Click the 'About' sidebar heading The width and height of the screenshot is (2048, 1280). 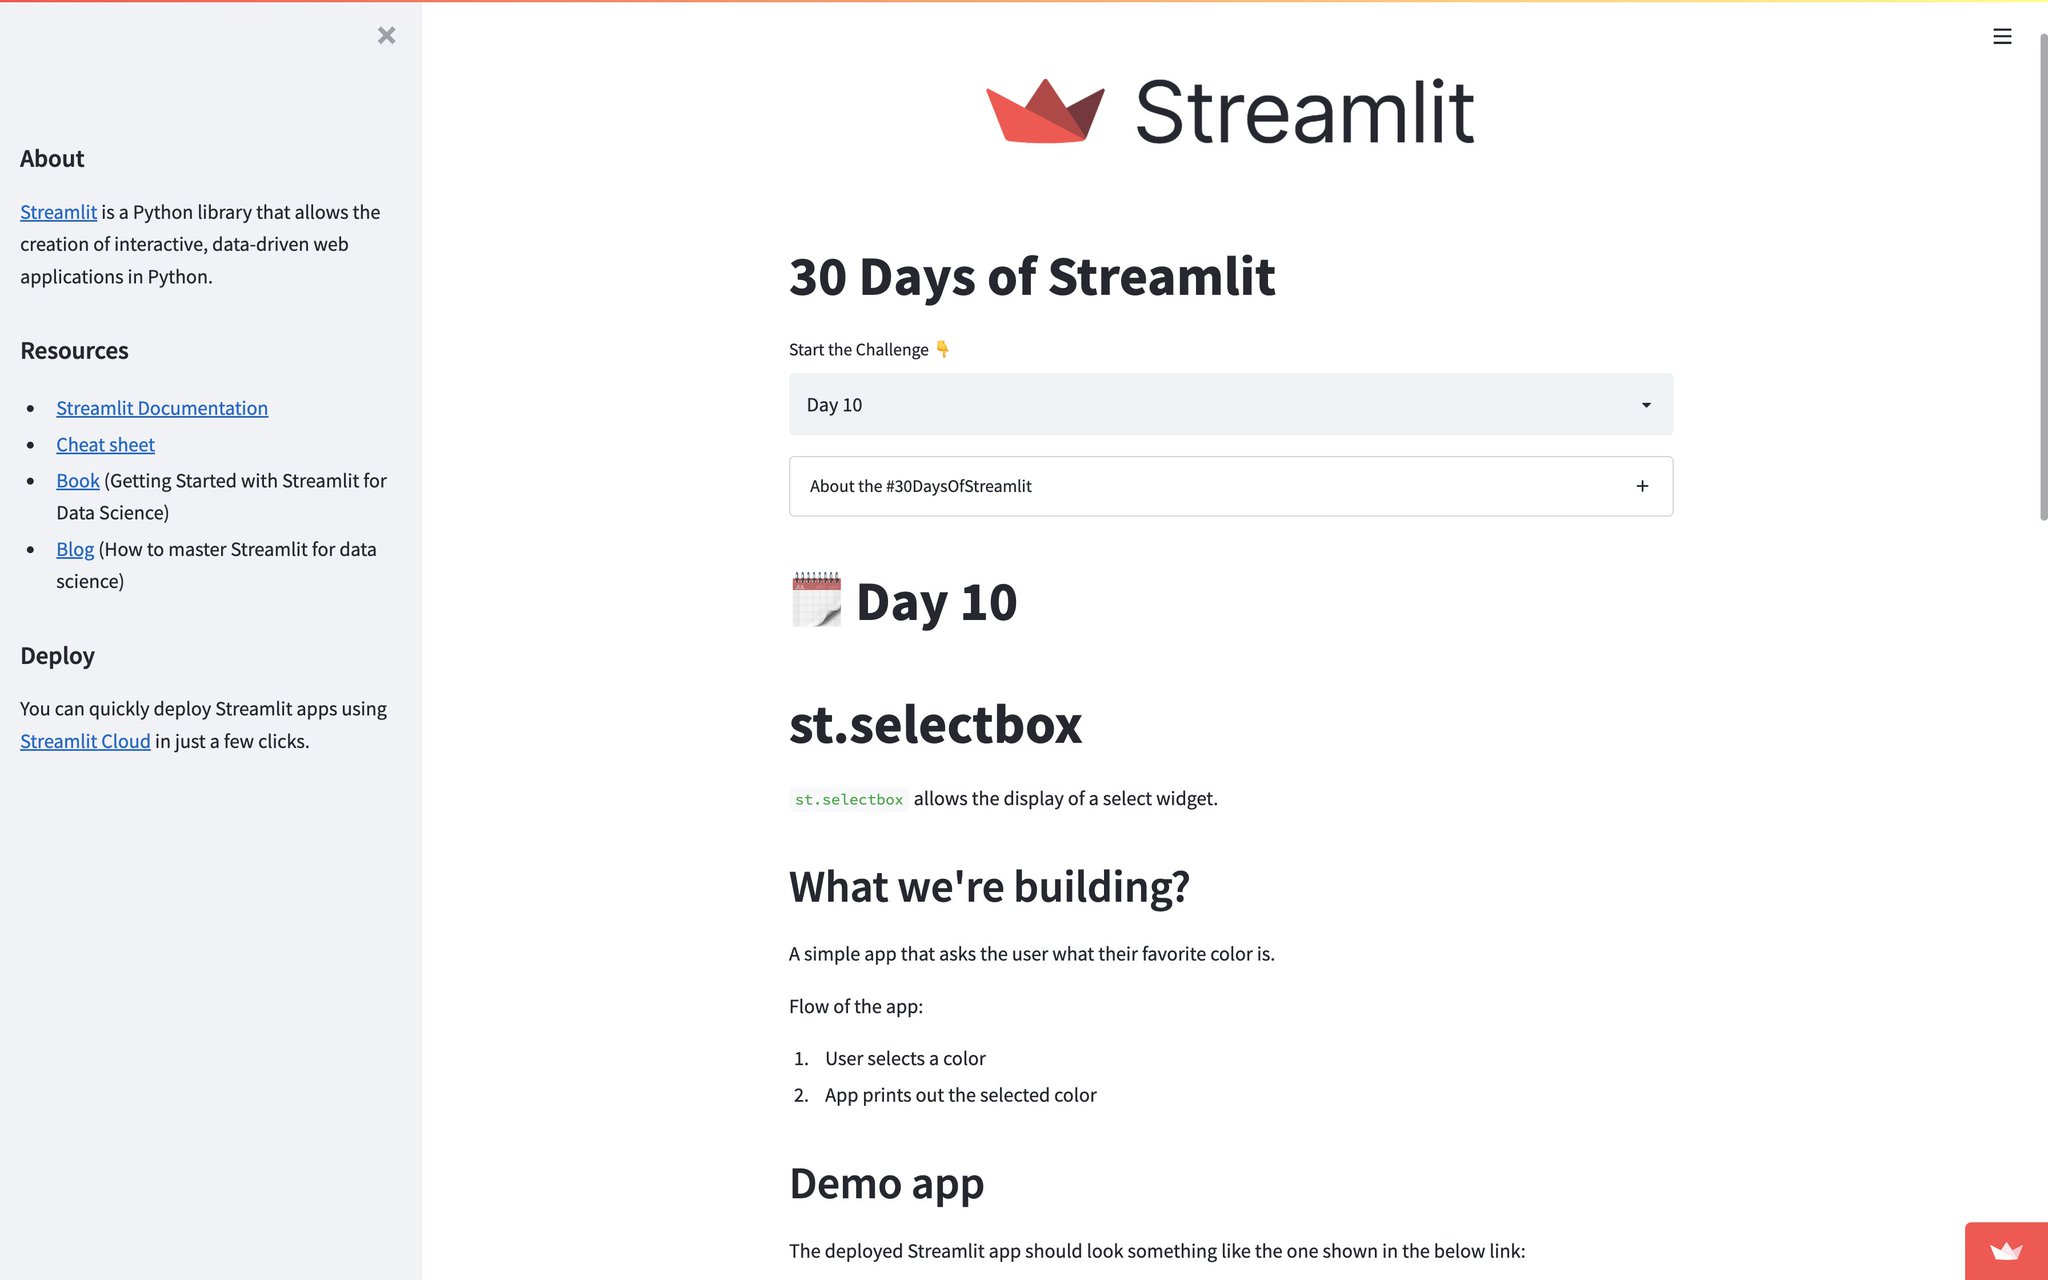52,159
